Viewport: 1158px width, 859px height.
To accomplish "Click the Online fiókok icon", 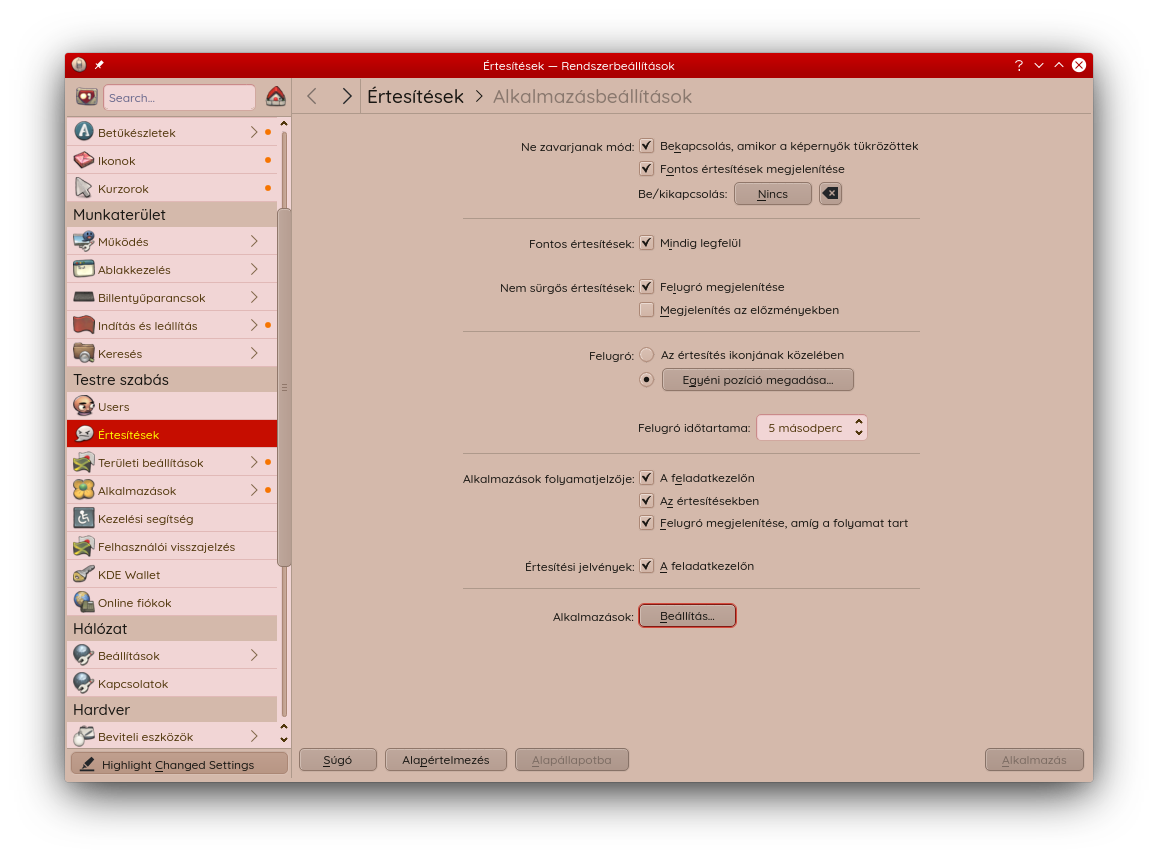I will tap(83, 602).
